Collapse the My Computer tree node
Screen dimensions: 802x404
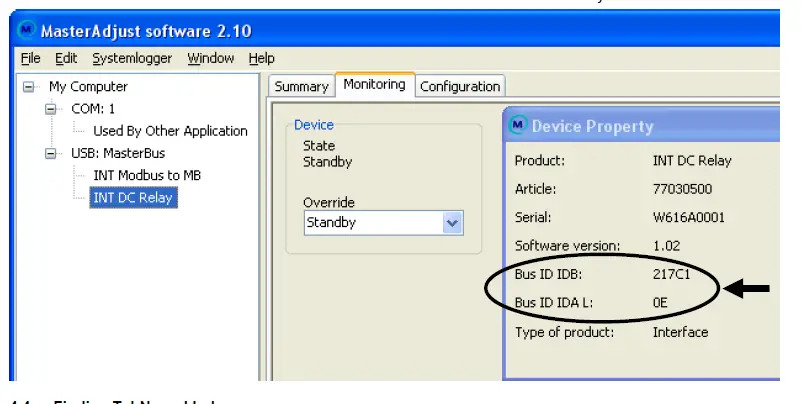(29, 87)
